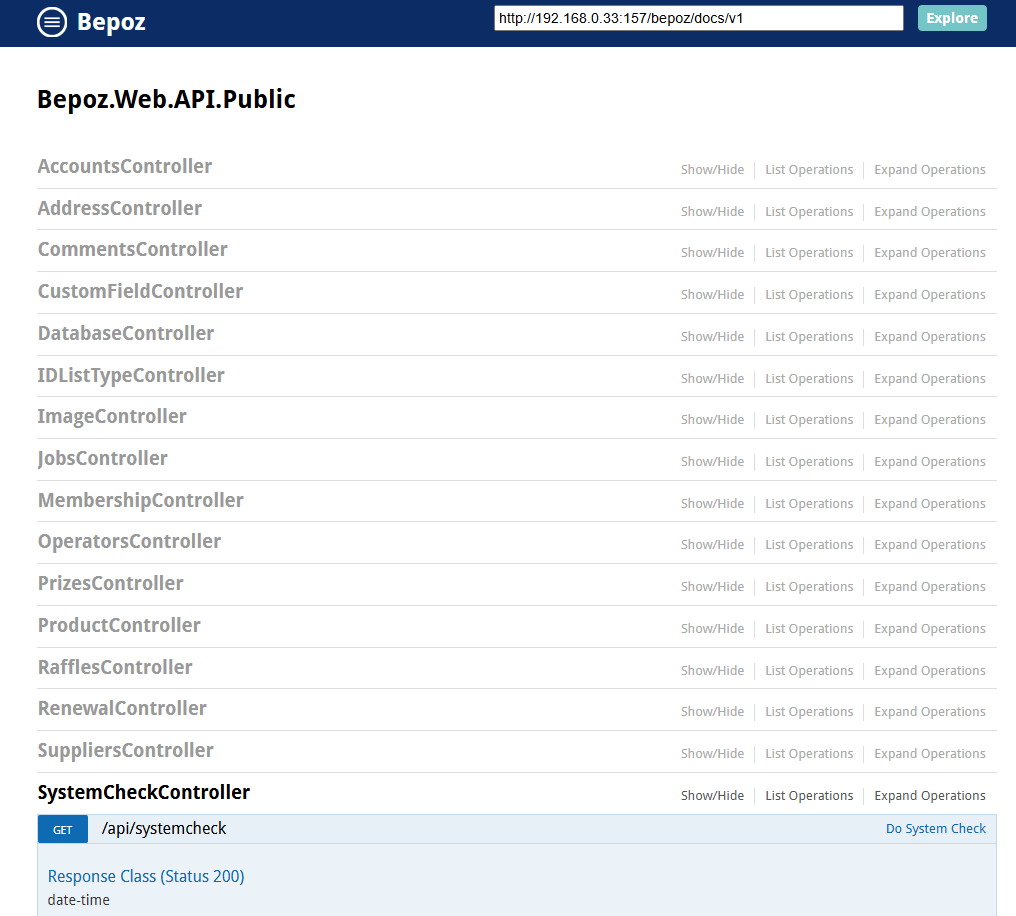The width and height of the screenshot is (1016, 916).
Task: Open the ProductController heading
Action: (119, 625)
